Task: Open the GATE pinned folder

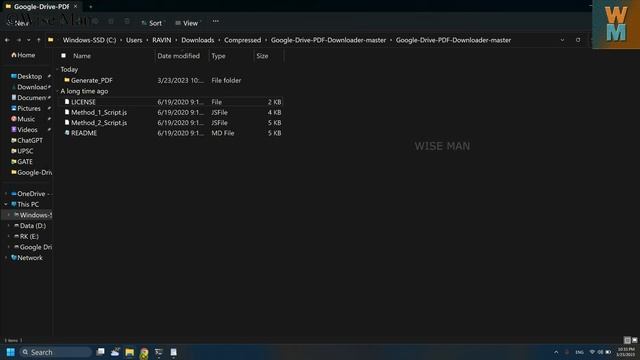Action: click(x=22, y=162)
